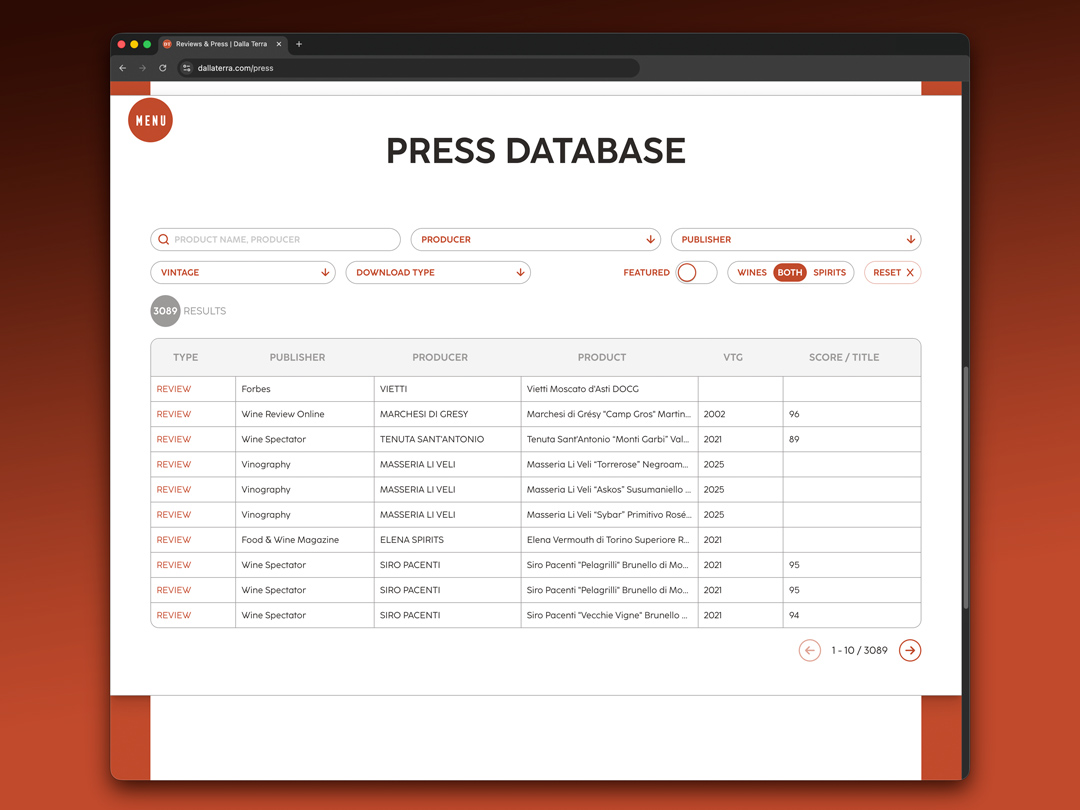This screenshot has height=810, width=1080.
Task: Open REVIEW link for Torrerose Negroamaro row
Action: click(x=174, y=464)
